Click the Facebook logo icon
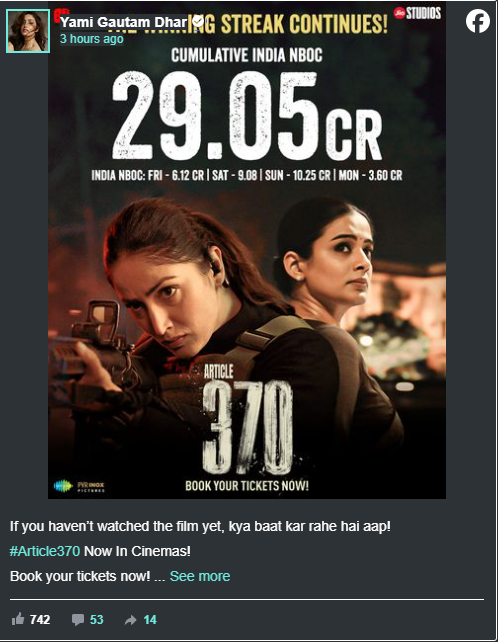The image size is (498, 642). (x=478, y=21)
